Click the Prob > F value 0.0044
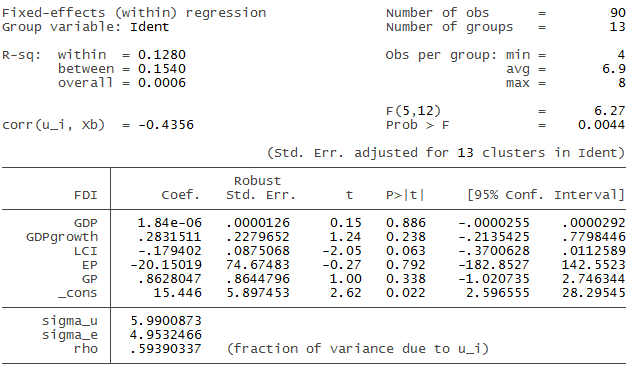Screen dimensions: 635x369 click(x=601, y=125)
